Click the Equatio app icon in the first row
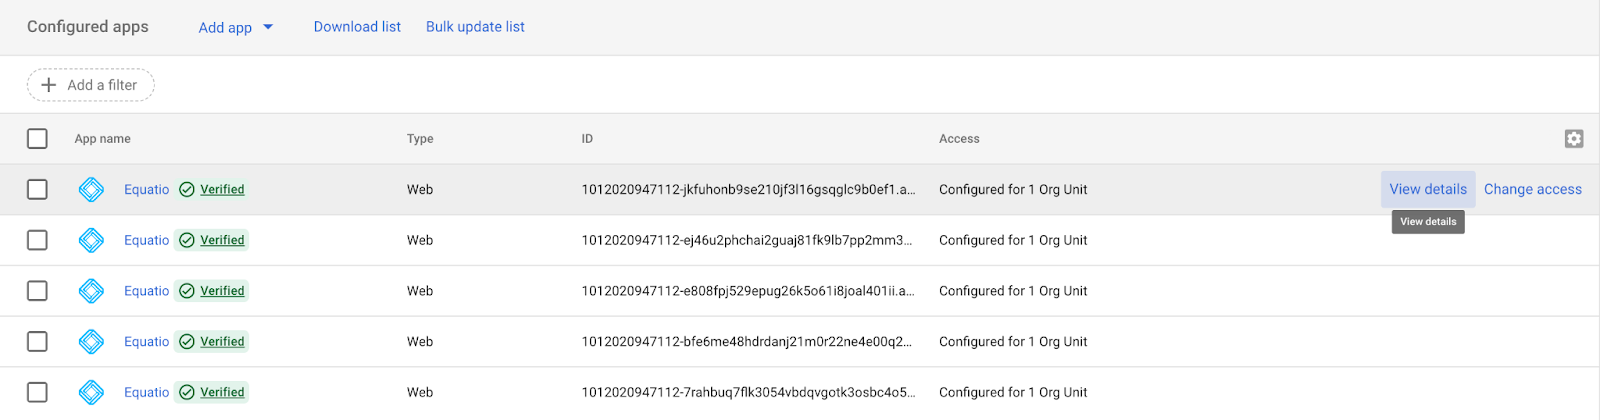 [x=91, y=189]
